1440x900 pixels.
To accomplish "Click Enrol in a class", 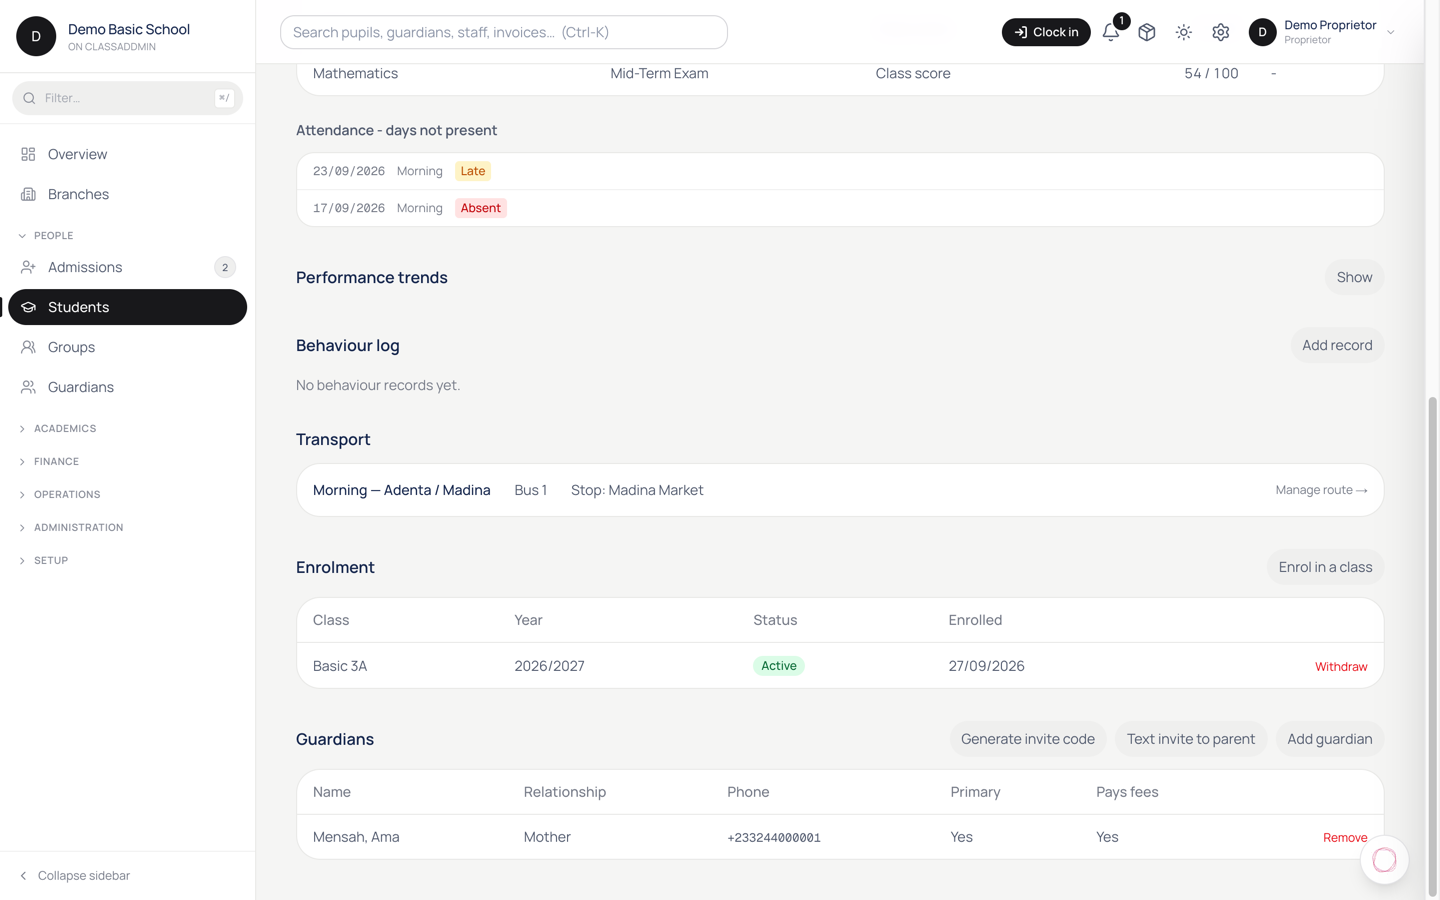I will (1325, 567).
